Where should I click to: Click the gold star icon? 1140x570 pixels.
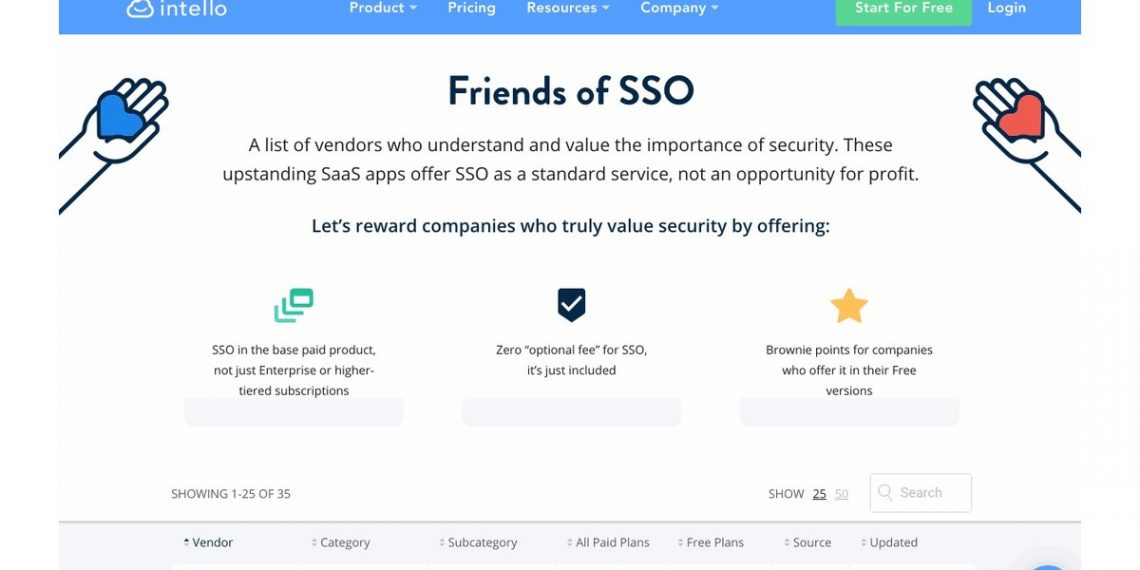849,306
